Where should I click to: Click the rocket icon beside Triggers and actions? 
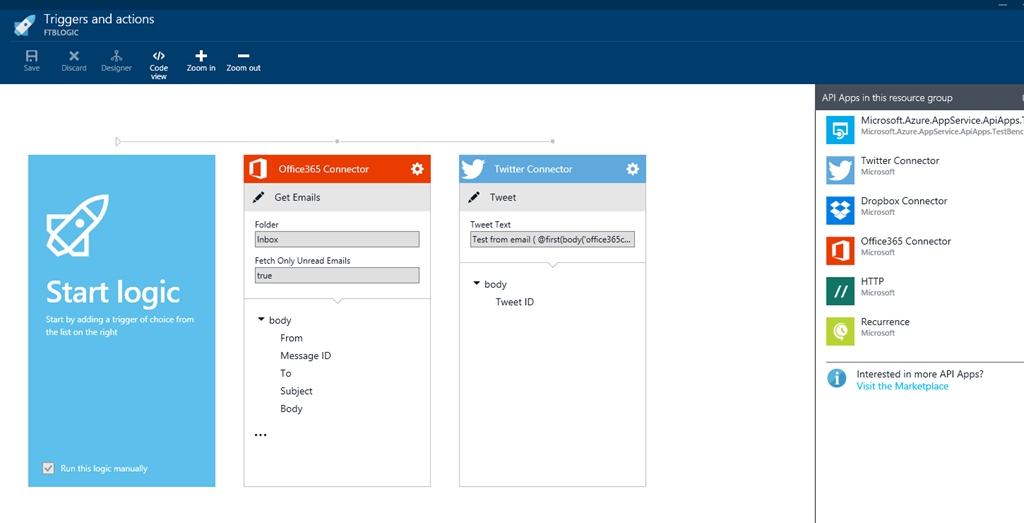coord(25,25)
